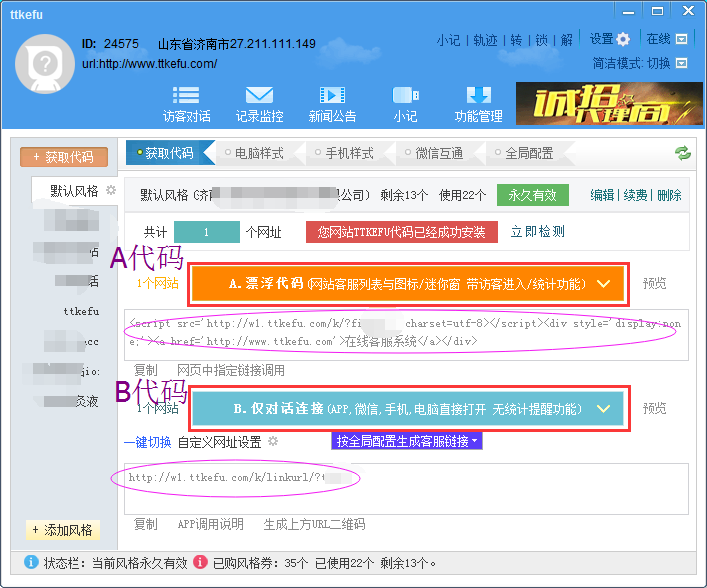The height and width of the screenshot is (588, 707).
Task: Open the 在线 status dropdown
Action: tap(682, 39)
